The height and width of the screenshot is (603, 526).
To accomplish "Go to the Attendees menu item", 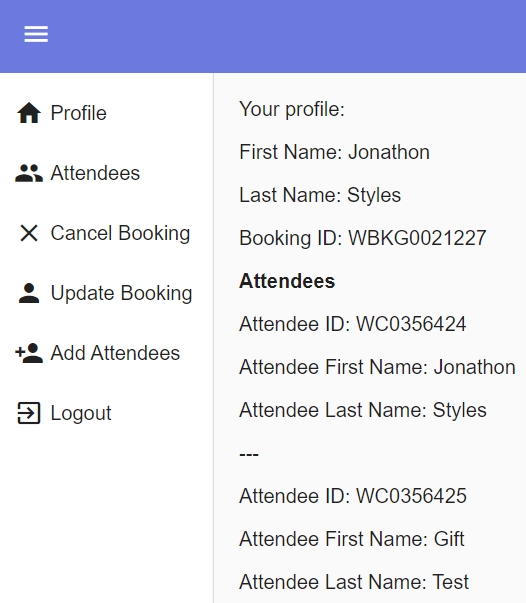I will (95, 173).
